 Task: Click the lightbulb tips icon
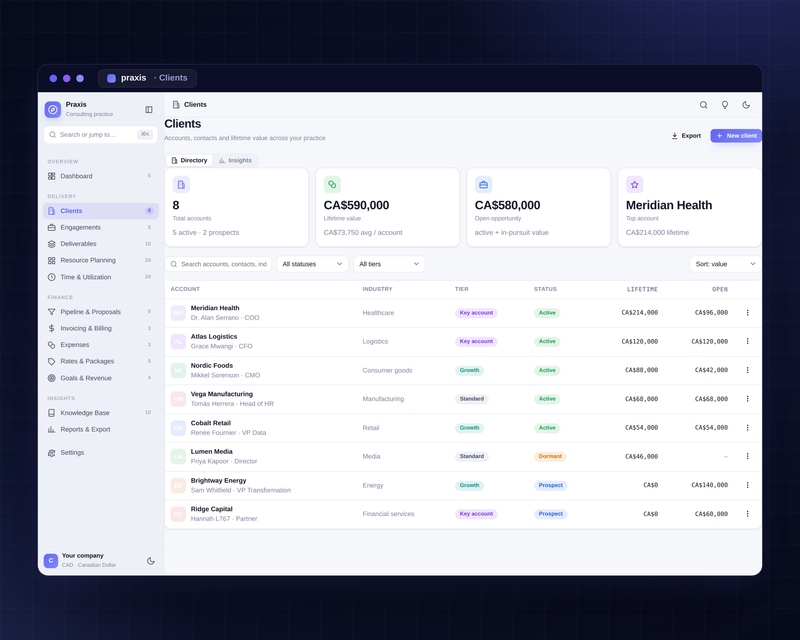(x=724, y=105)
